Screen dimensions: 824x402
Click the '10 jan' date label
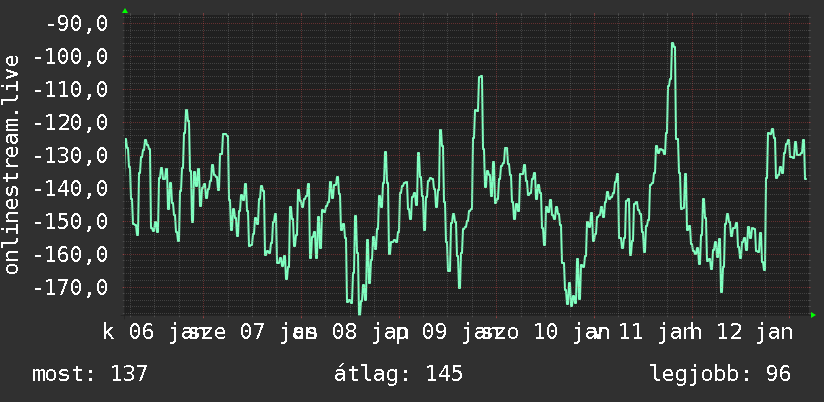pos(572,333)
